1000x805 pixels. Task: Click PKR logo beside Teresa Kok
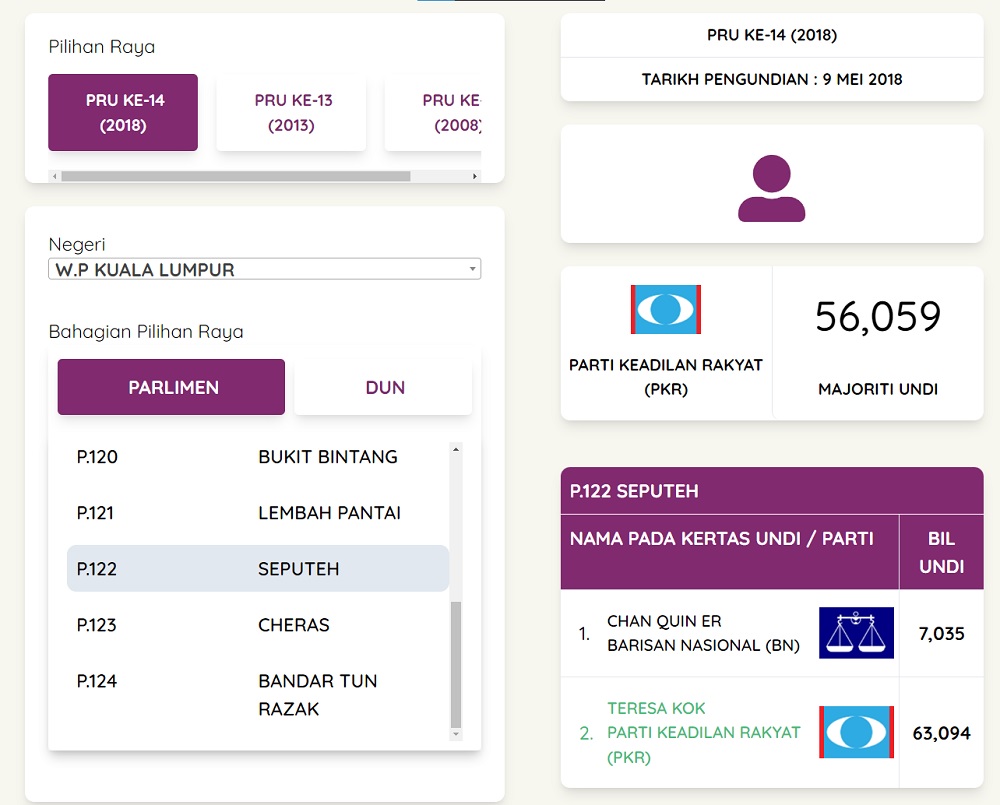tap(856, 732)
